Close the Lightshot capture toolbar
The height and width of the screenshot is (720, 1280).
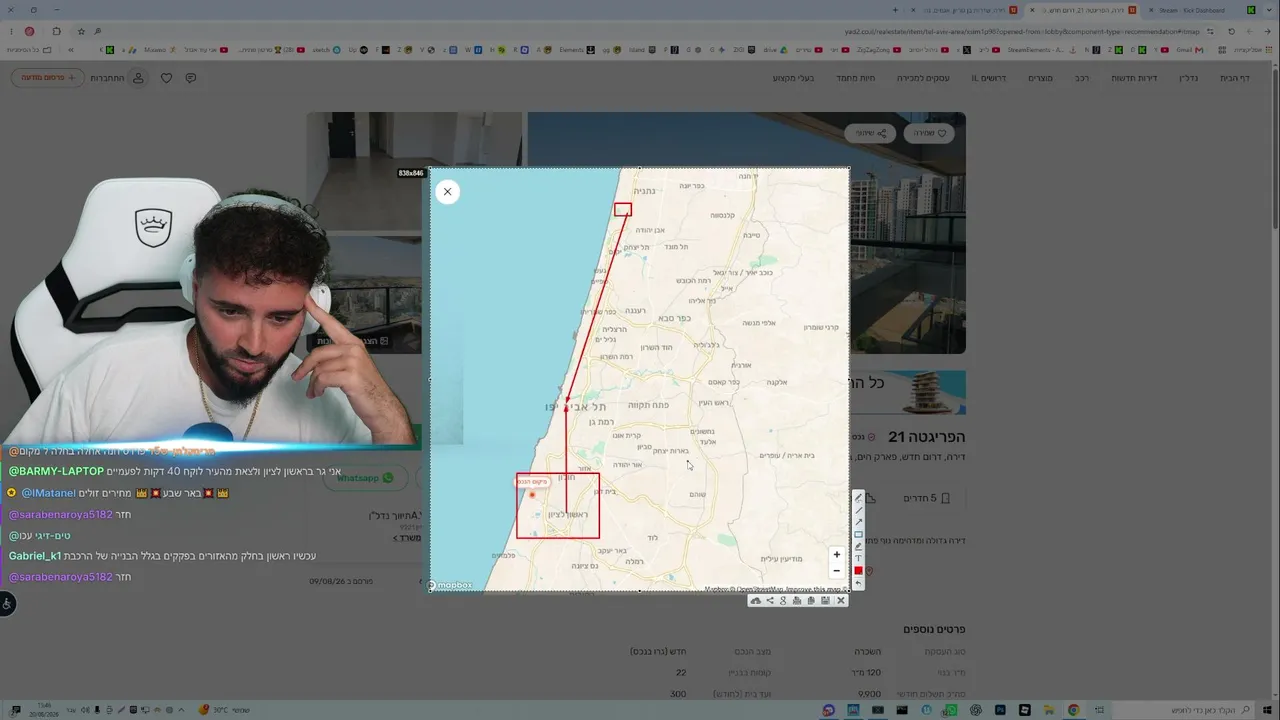point(840,600)
